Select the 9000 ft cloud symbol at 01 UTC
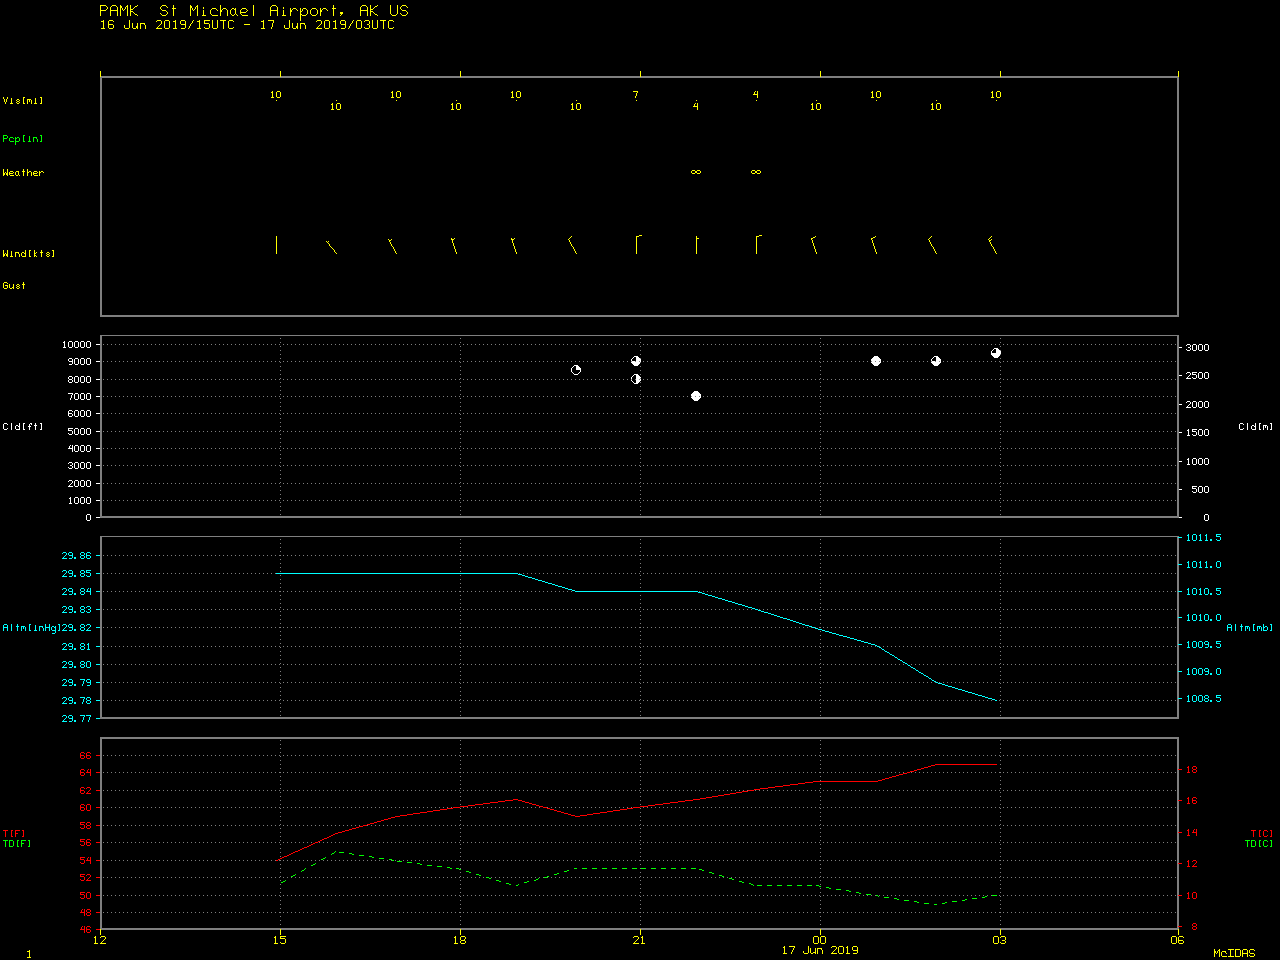1280x960 pixels. [876, 361]
